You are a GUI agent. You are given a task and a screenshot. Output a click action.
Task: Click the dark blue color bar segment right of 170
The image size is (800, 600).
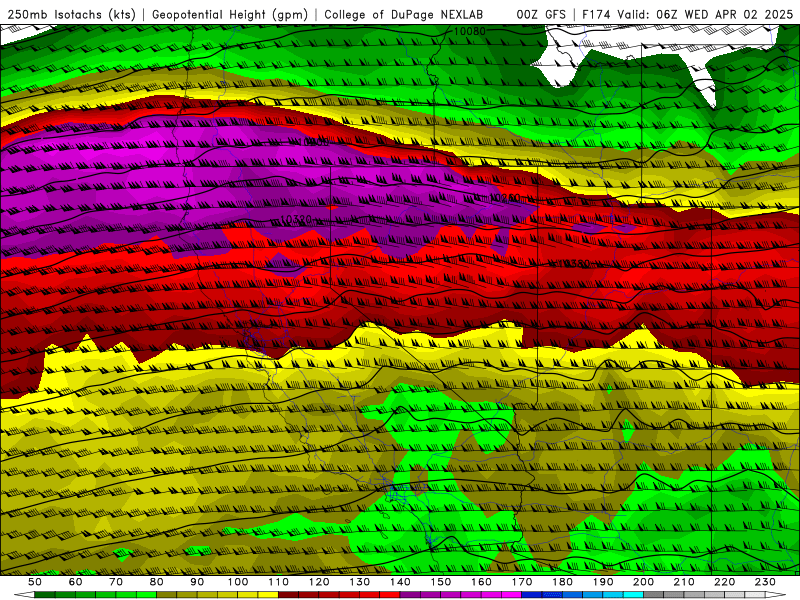(532, 595)
